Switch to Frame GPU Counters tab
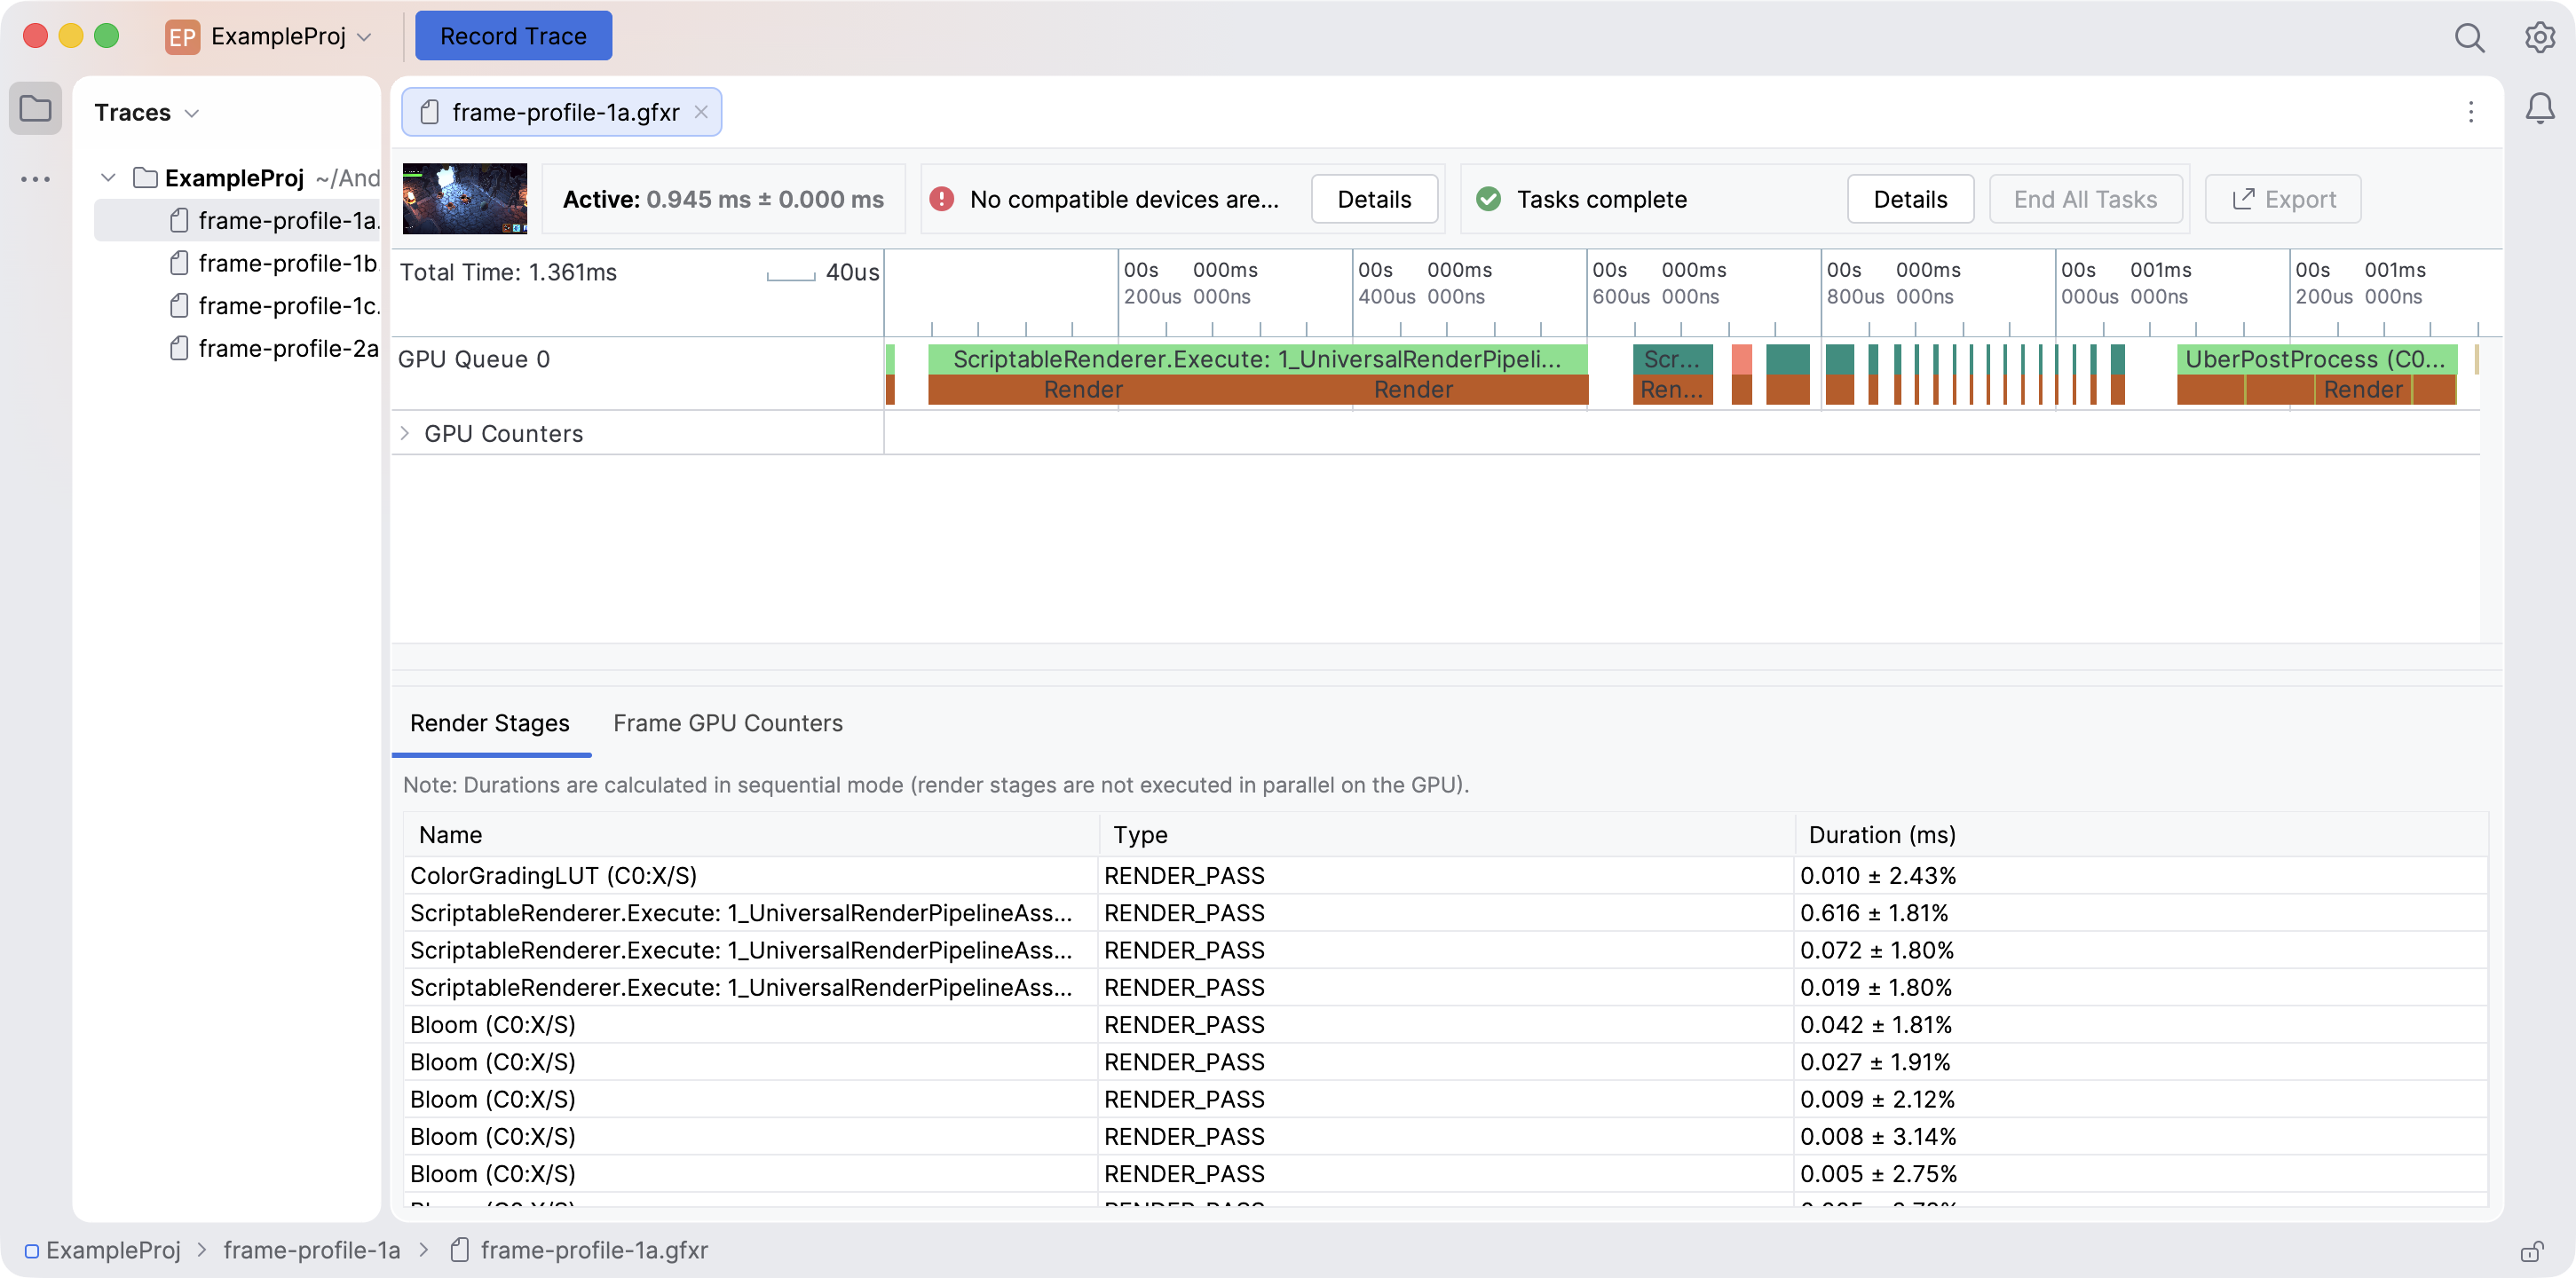Screen dimensions: 2576x1278 (728, 723)
